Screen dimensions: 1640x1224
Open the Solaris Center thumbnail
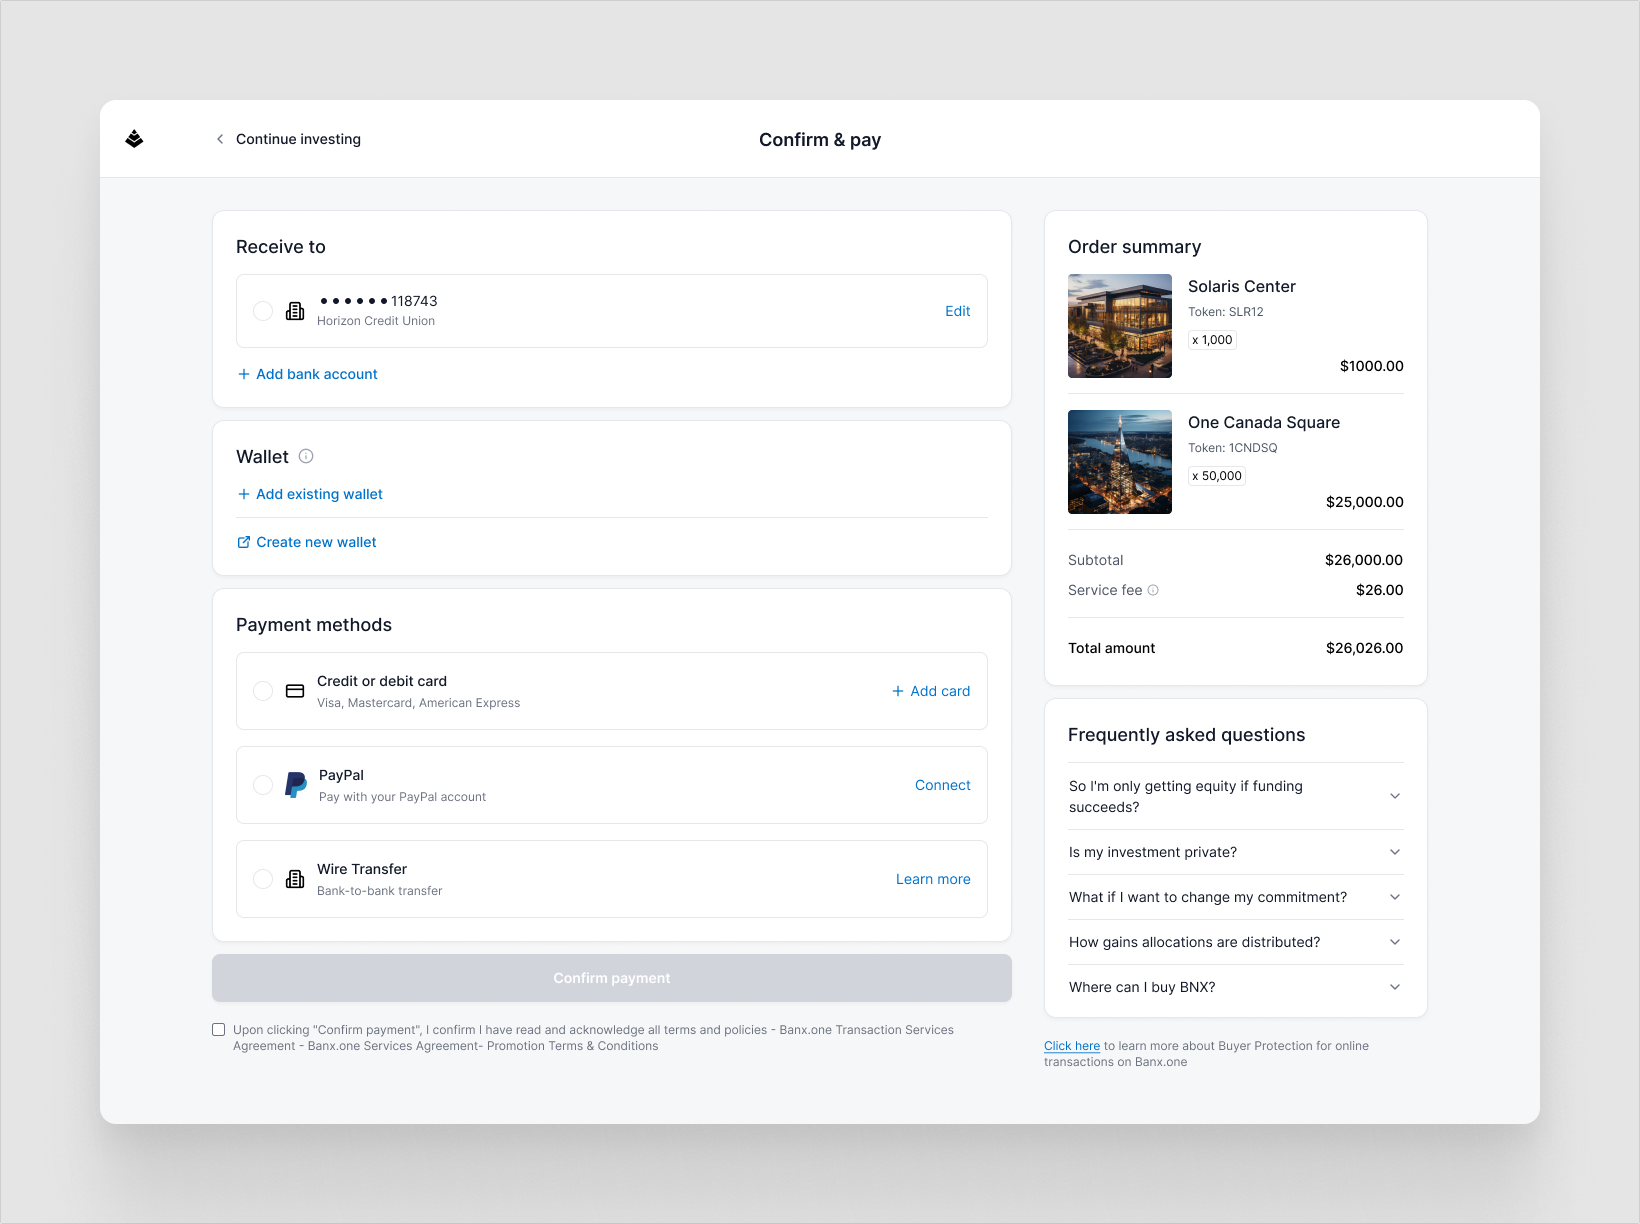(x=1120, y=326)
